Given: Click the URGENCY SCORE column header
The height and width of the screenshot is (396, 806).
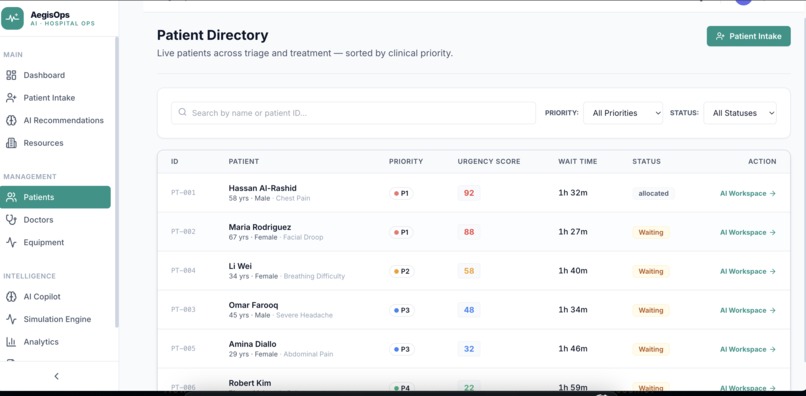Looking at the screenshot, I should [x=489, y=161].
